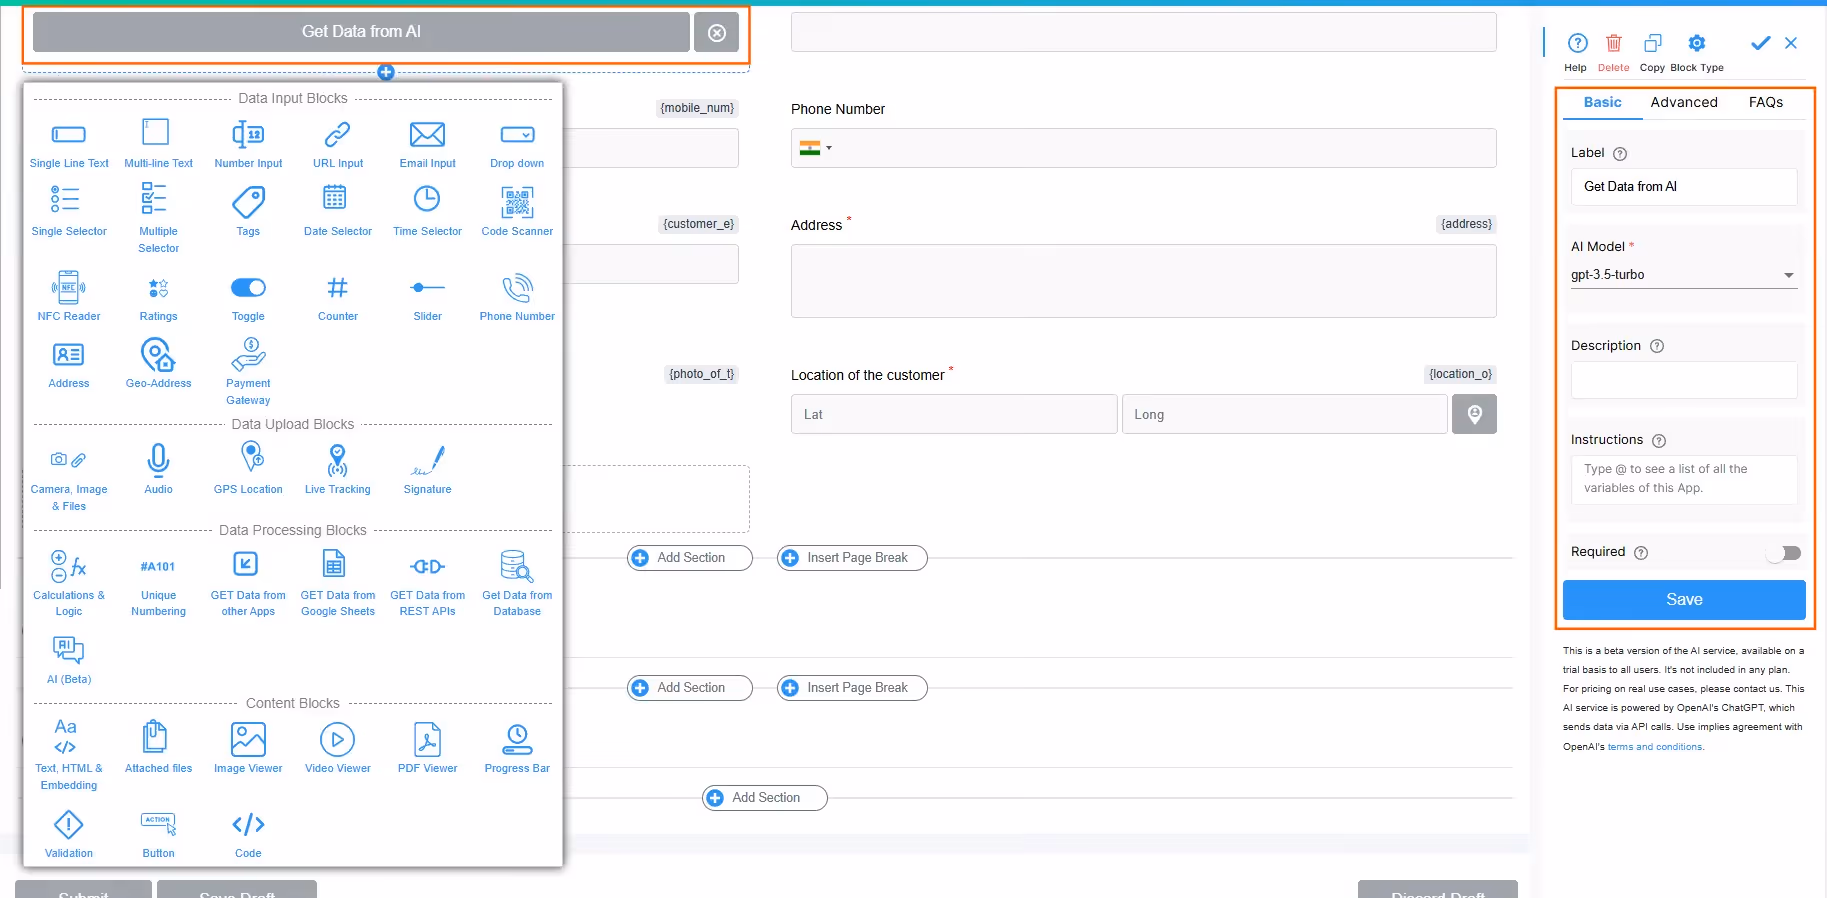This screenshot has height=898, width=1827.
Task: Insert the Audio upload block
Action: [x=158, y=469]
